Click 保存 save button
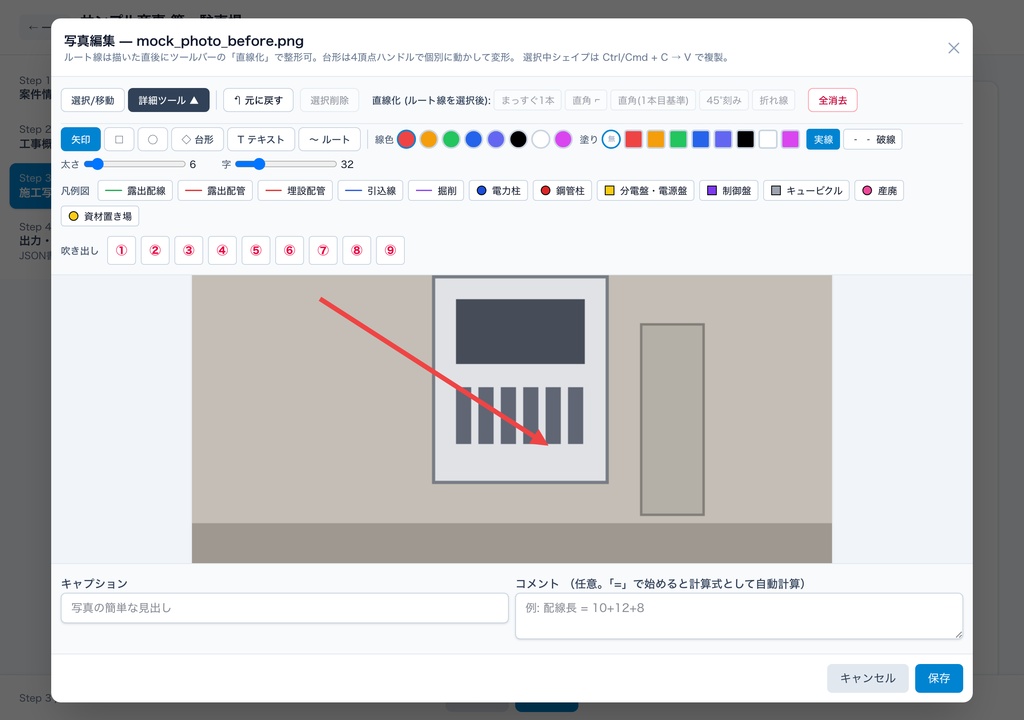Viewport: 1024px width, 720px height. point(938,678)
